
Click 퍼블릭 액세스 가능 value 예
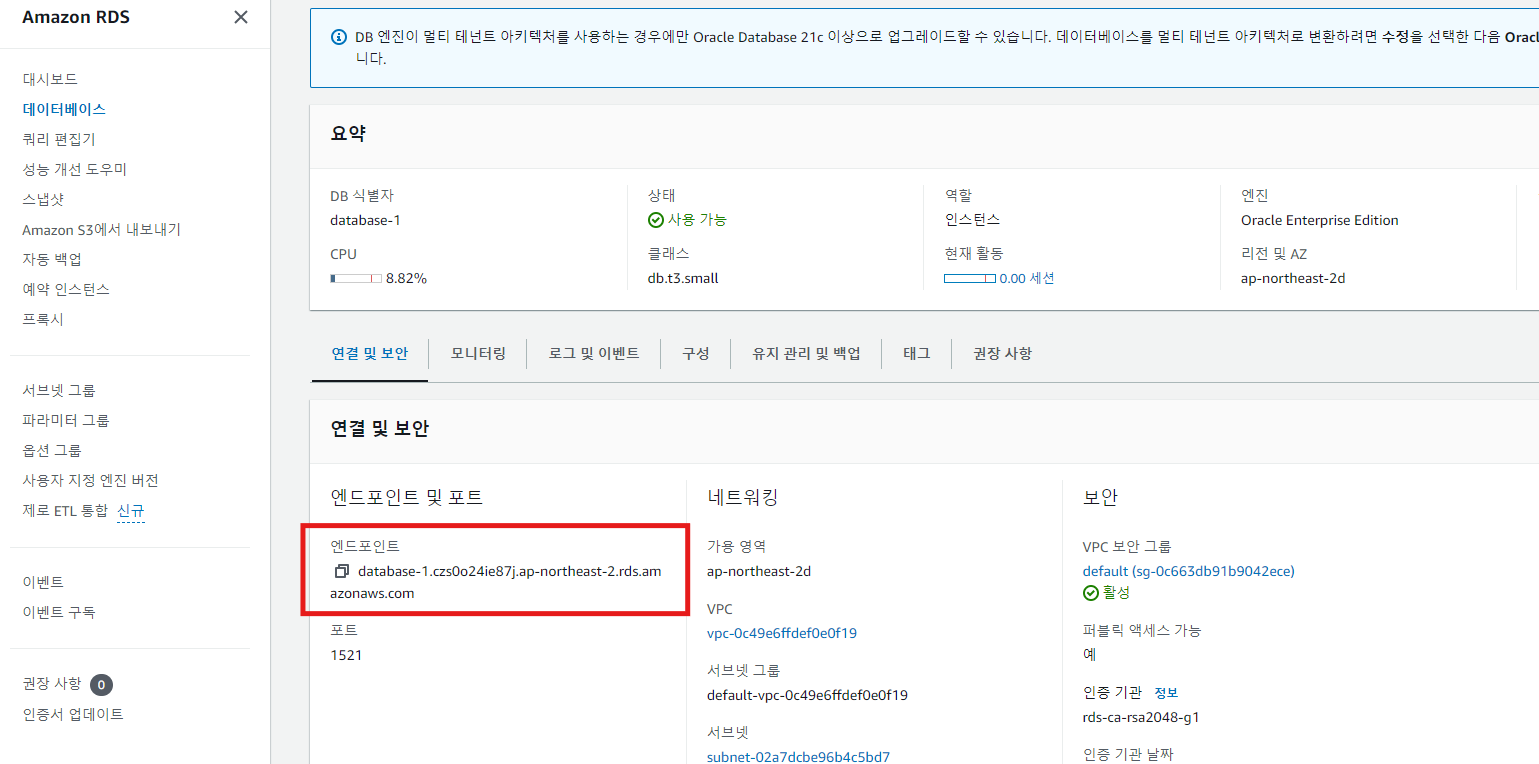pos(1089,655)
